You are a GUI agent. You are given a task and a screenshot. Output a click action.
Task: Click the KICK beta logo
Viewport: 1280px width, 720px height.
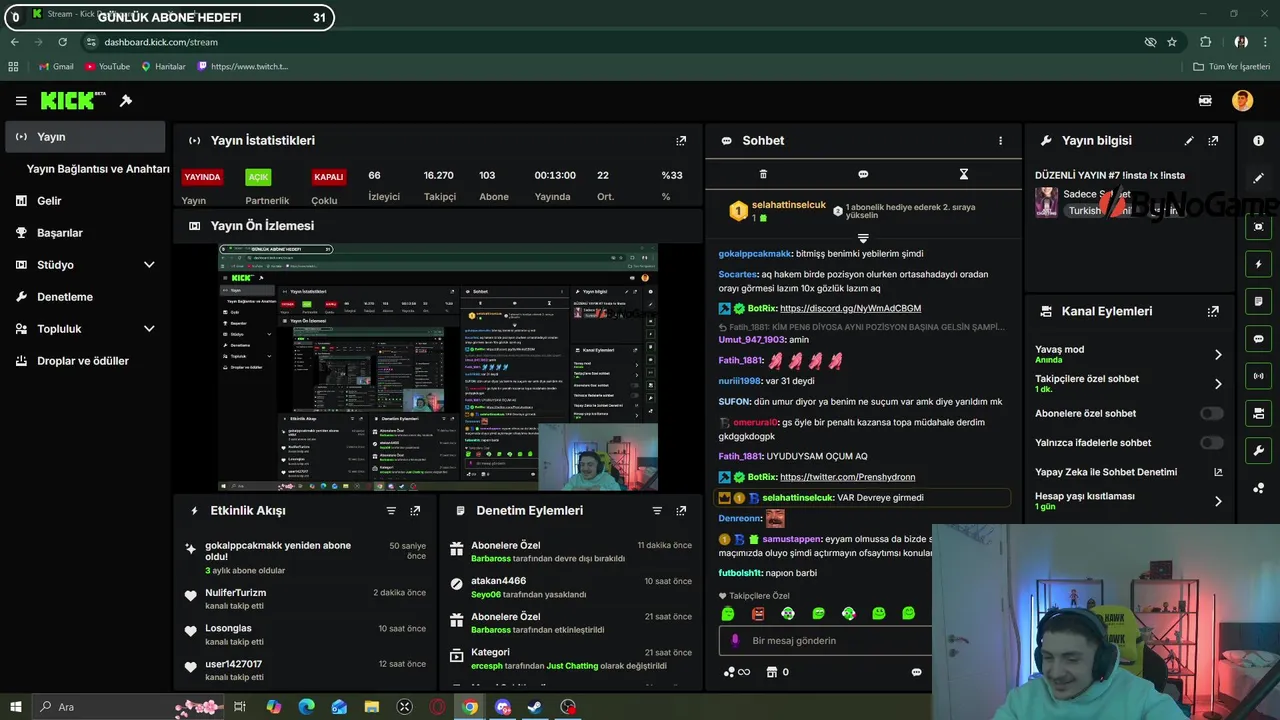(x=73, y=100)
